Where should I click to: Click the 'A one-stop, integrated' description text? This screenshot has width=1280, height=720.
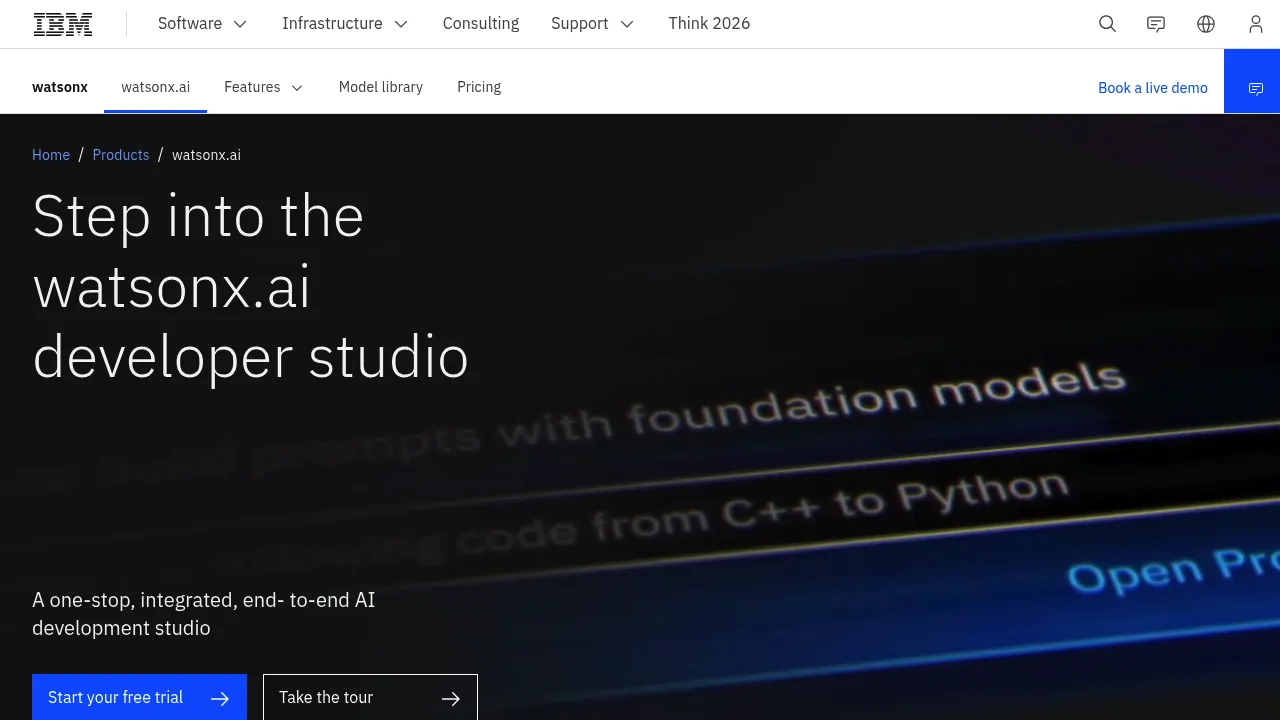click(x=204, y=614)
